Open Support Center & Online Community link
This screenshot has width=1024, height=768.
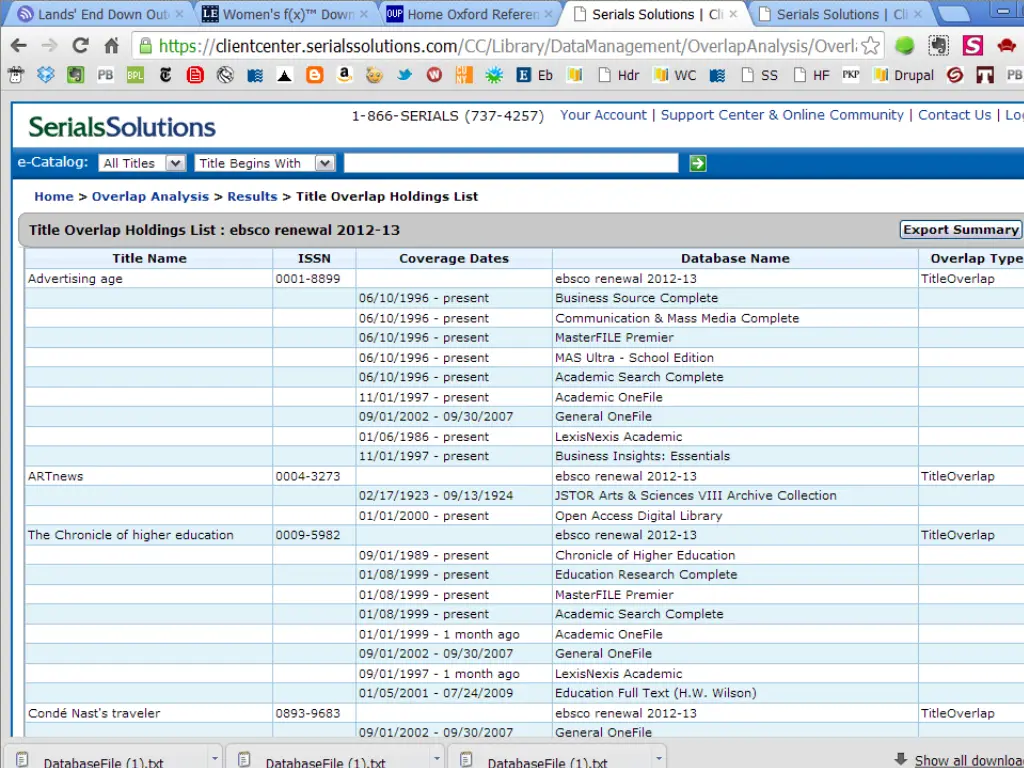click(782, 115)
